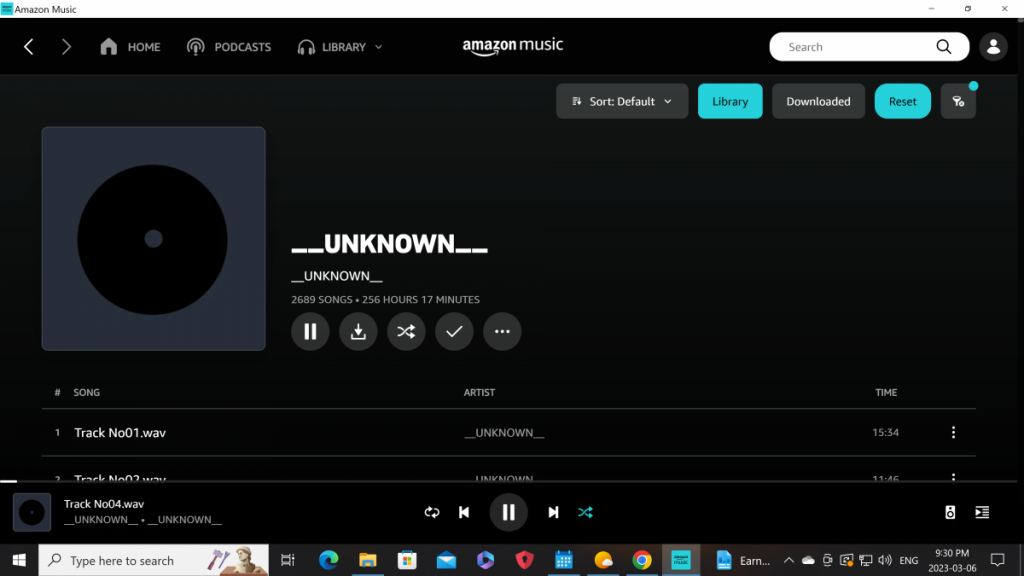Go back with the left arrow
1024x576 pixels.
point(29,47)
